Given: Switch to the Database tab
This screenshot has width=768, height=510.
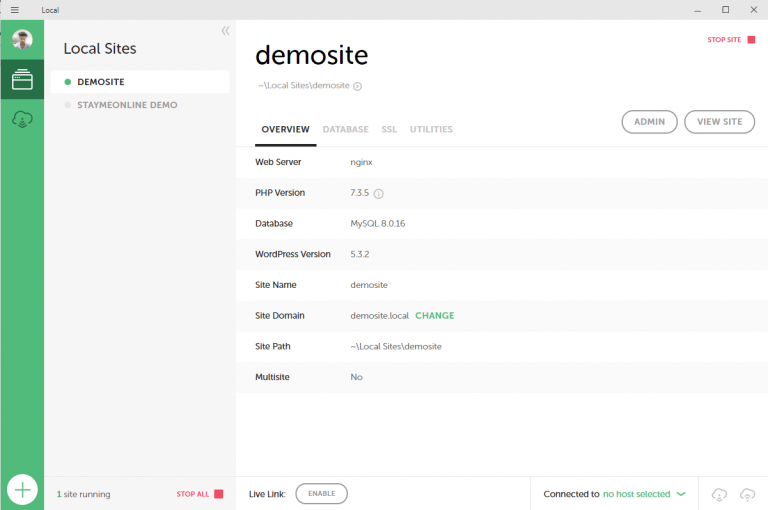Looking at the screenshot, I should tap(345, 130).
